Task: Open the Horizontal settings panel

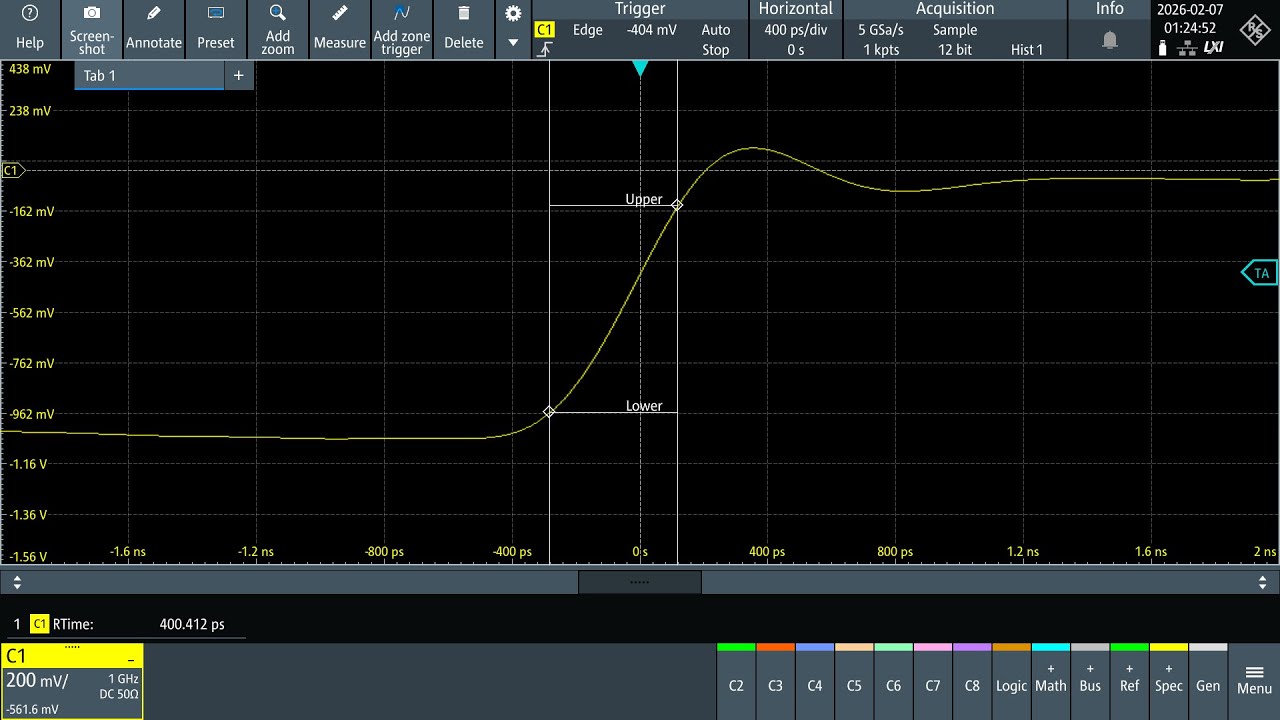Action: (x=795, y=9)
